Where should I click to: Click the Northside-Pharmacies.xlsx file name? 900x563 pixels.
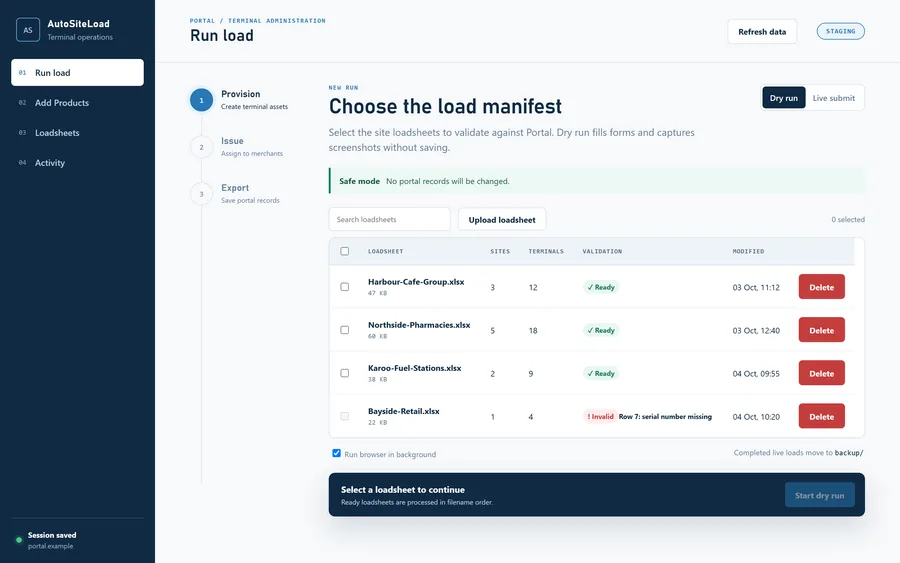pyautogui.click(x=419, y=325)
